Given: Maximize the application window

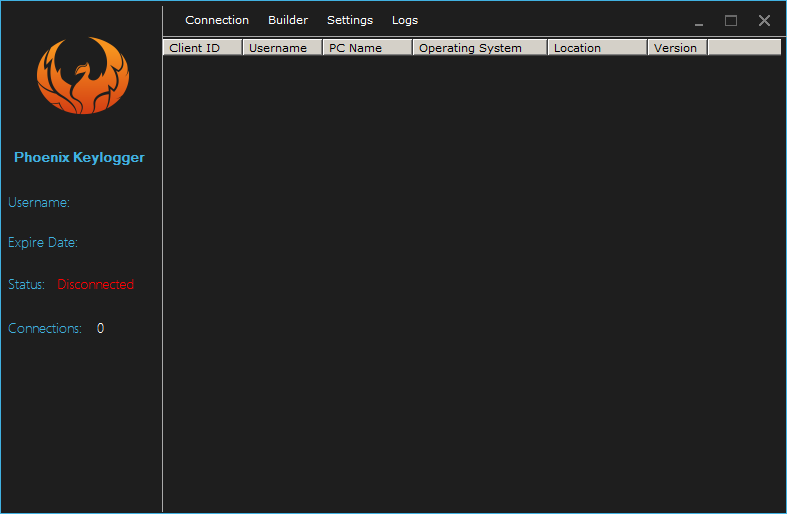Looking at the screenshot, I should (x=731, y=21).
